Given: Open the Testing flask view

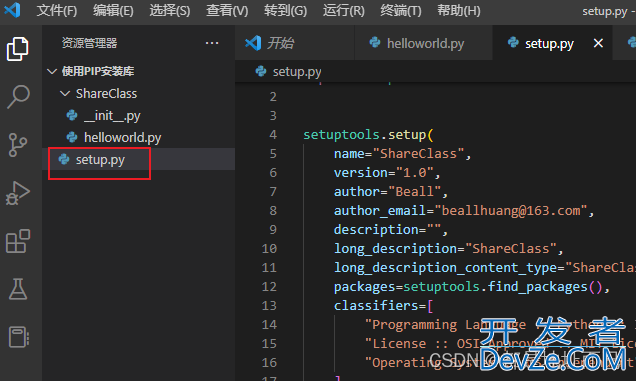Looking at the screenshot, I should [18, 289].
